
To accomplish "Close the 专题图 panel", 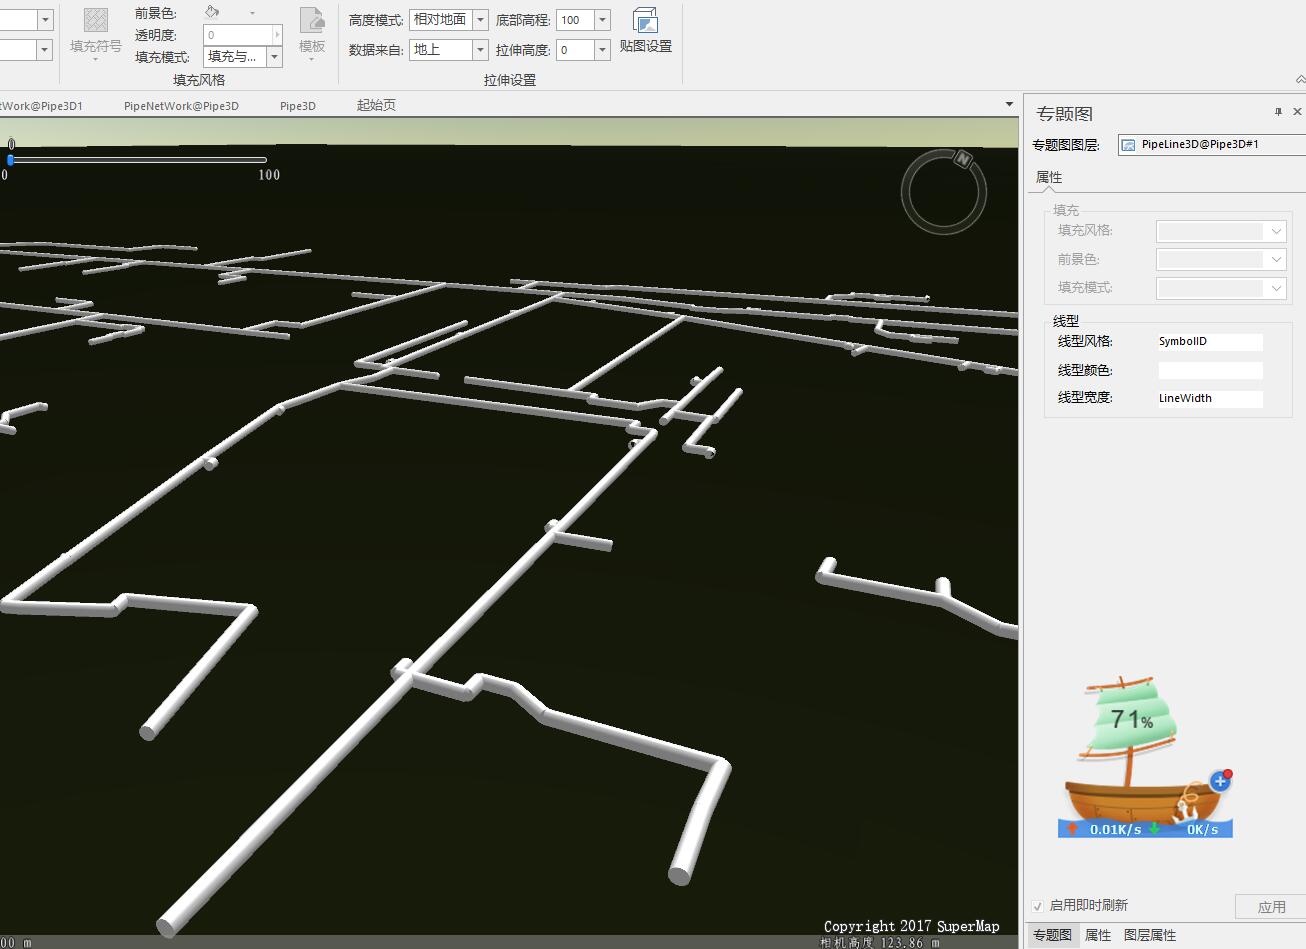I will click(1297, 112).
